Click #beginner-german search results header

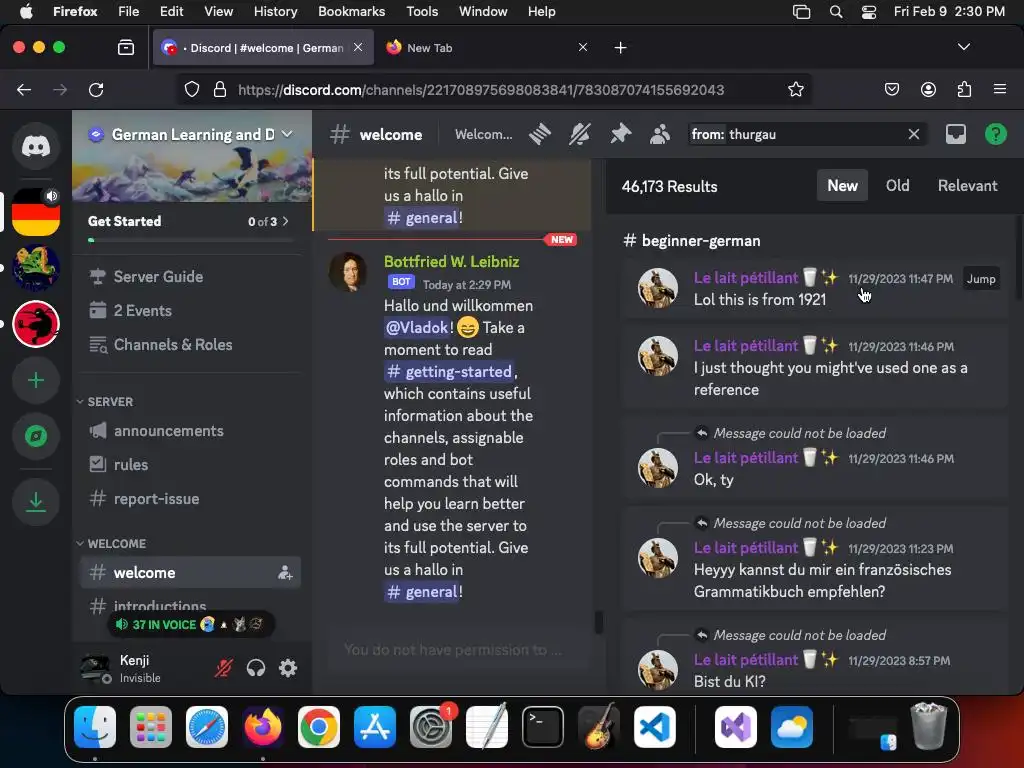[692, 240]
